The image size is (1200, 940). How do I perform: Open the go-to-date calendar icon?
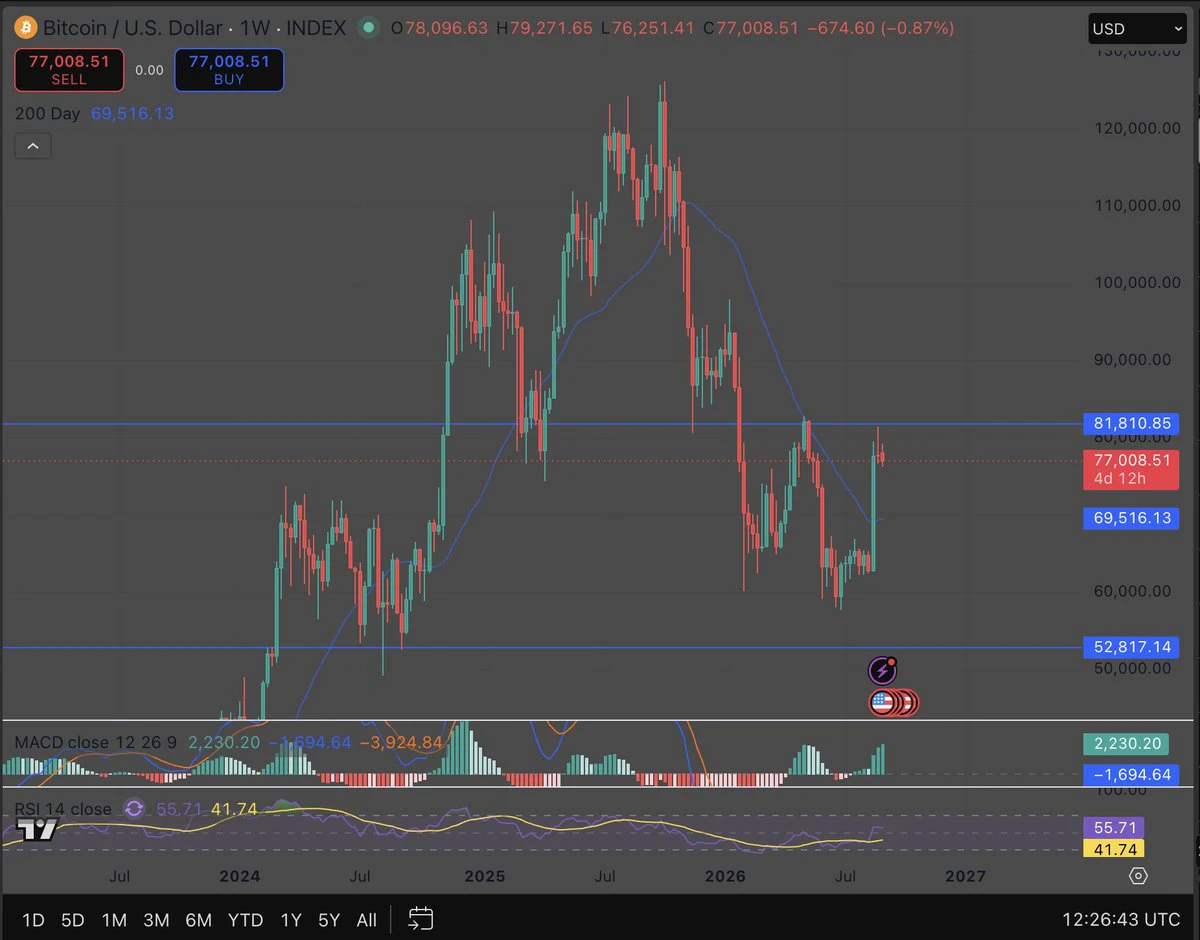pyautogui.click(x=421, y=918)
